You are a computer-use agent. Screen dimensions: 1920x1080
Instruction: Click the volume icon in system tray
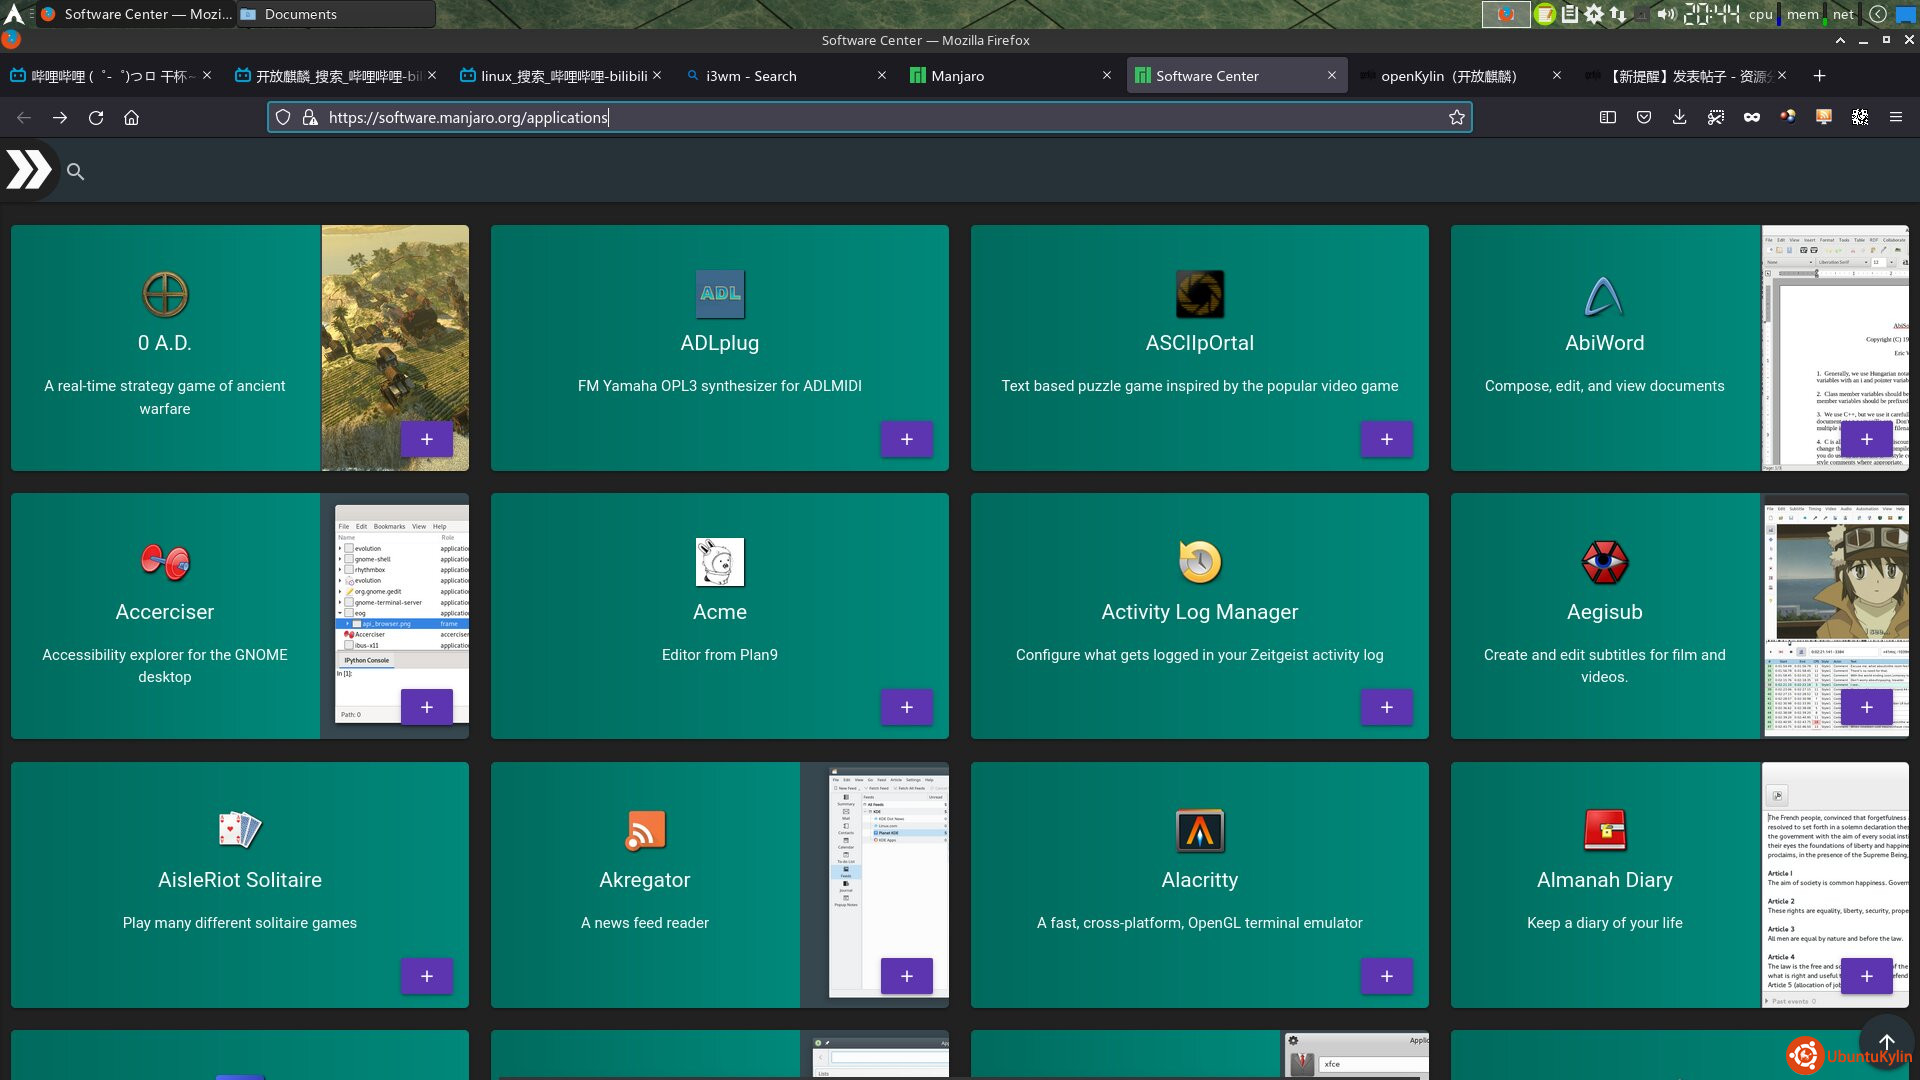[1665, 14]
